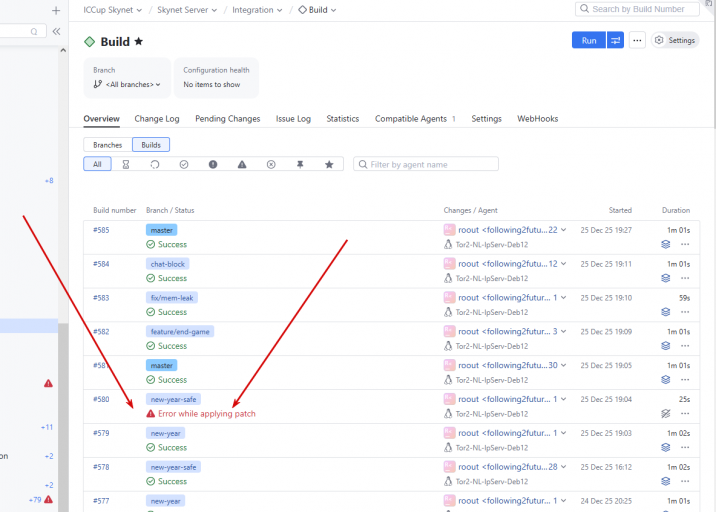Open artifacts icon for build #585
Image resolution: width=716 pixels, height=512 pixels.
666,244
